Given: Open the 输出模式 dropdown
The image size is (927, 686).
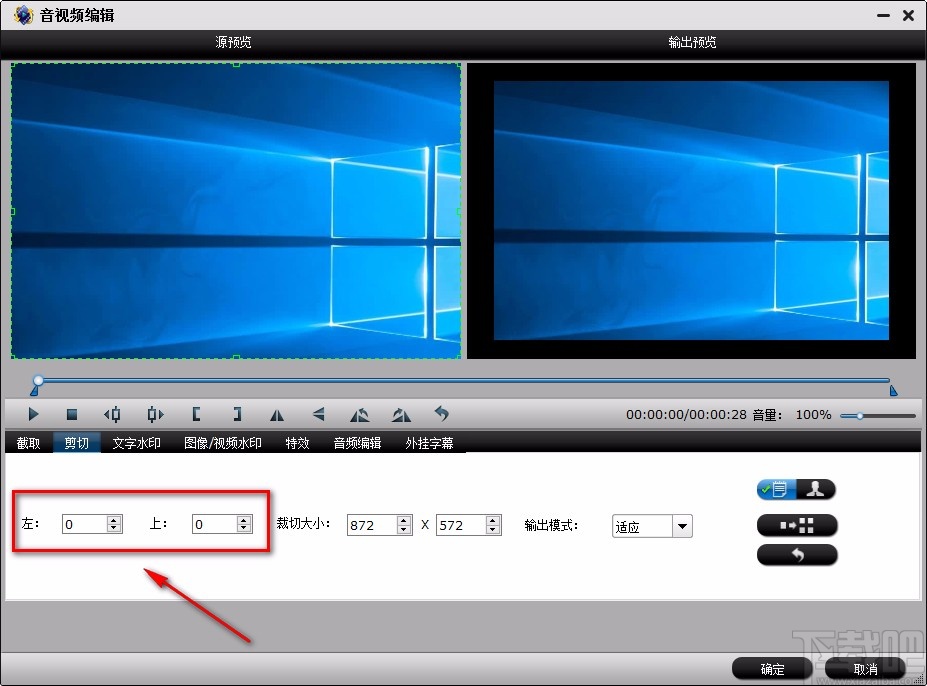Looking at the screenshot, I should point(683,525).
